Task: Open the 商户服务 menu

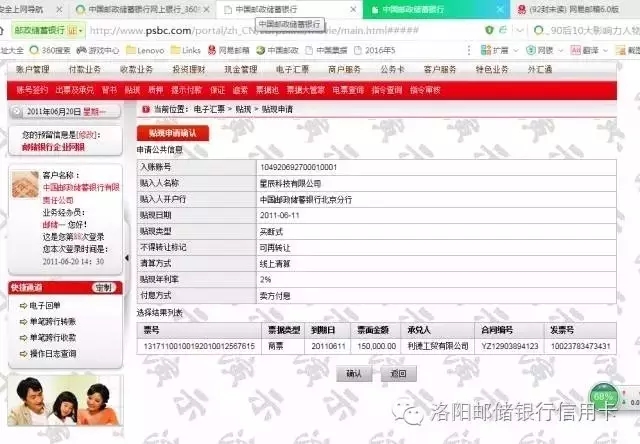Action: [x=344, y=69]
